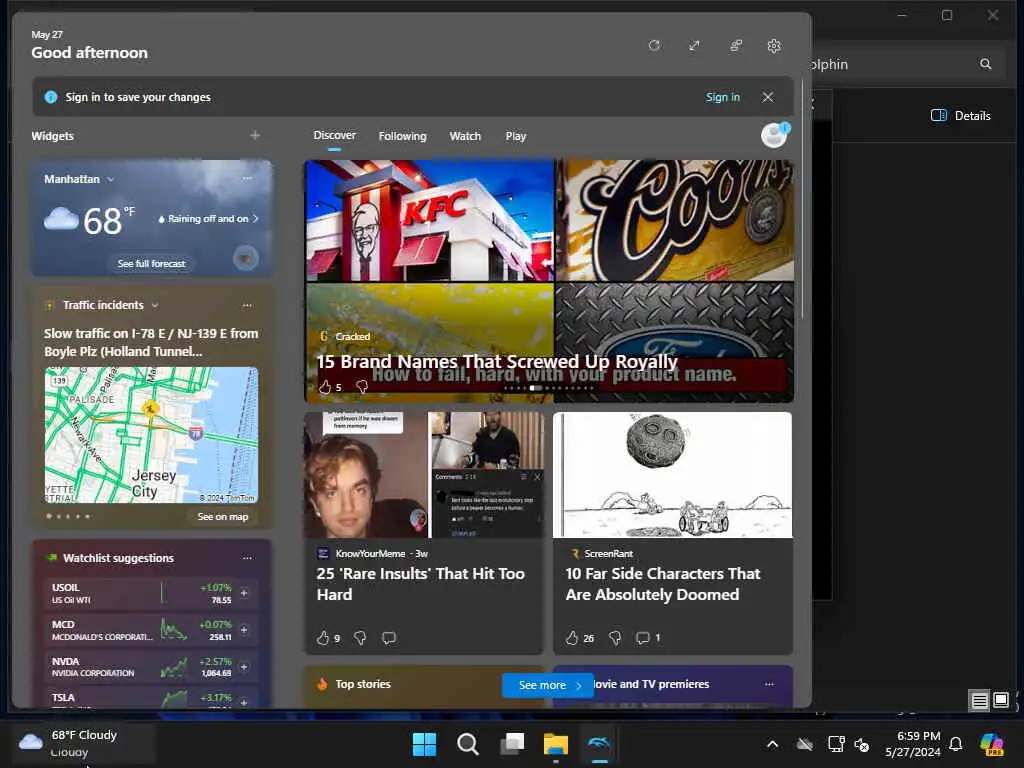Open weather widget more options
Screen dimensions: 1024x768
pos(247,178)
